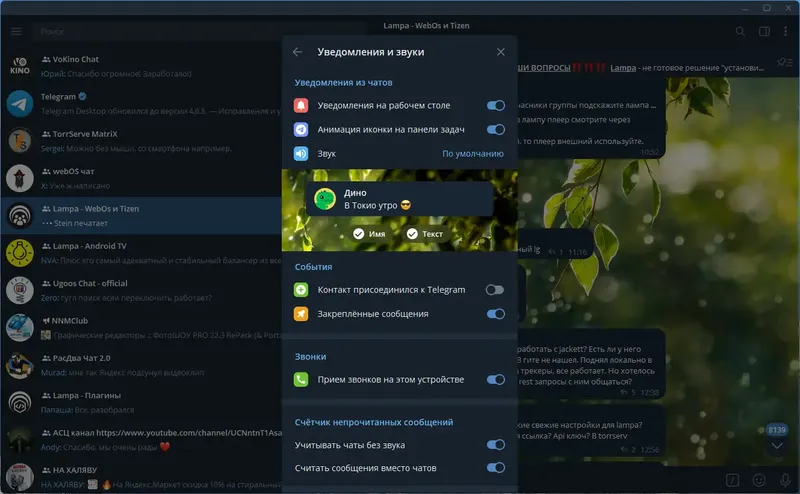This screenshot has height=494, width=800.
Task: Click the Дино notification preview card
Action: 399,199
